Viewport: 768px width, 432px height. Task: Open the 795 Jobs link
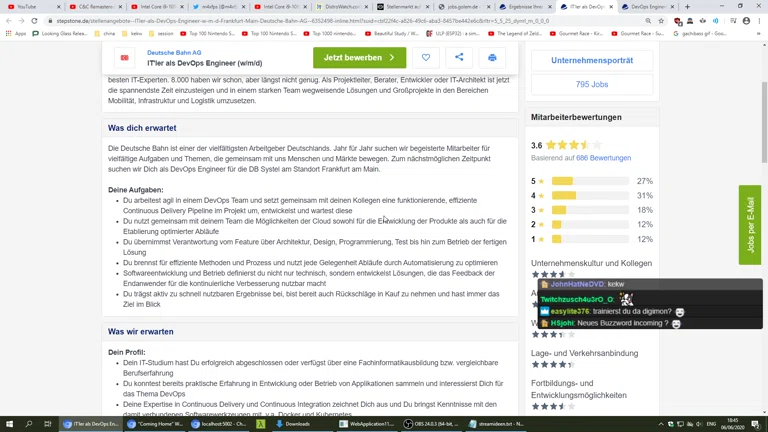592,84
